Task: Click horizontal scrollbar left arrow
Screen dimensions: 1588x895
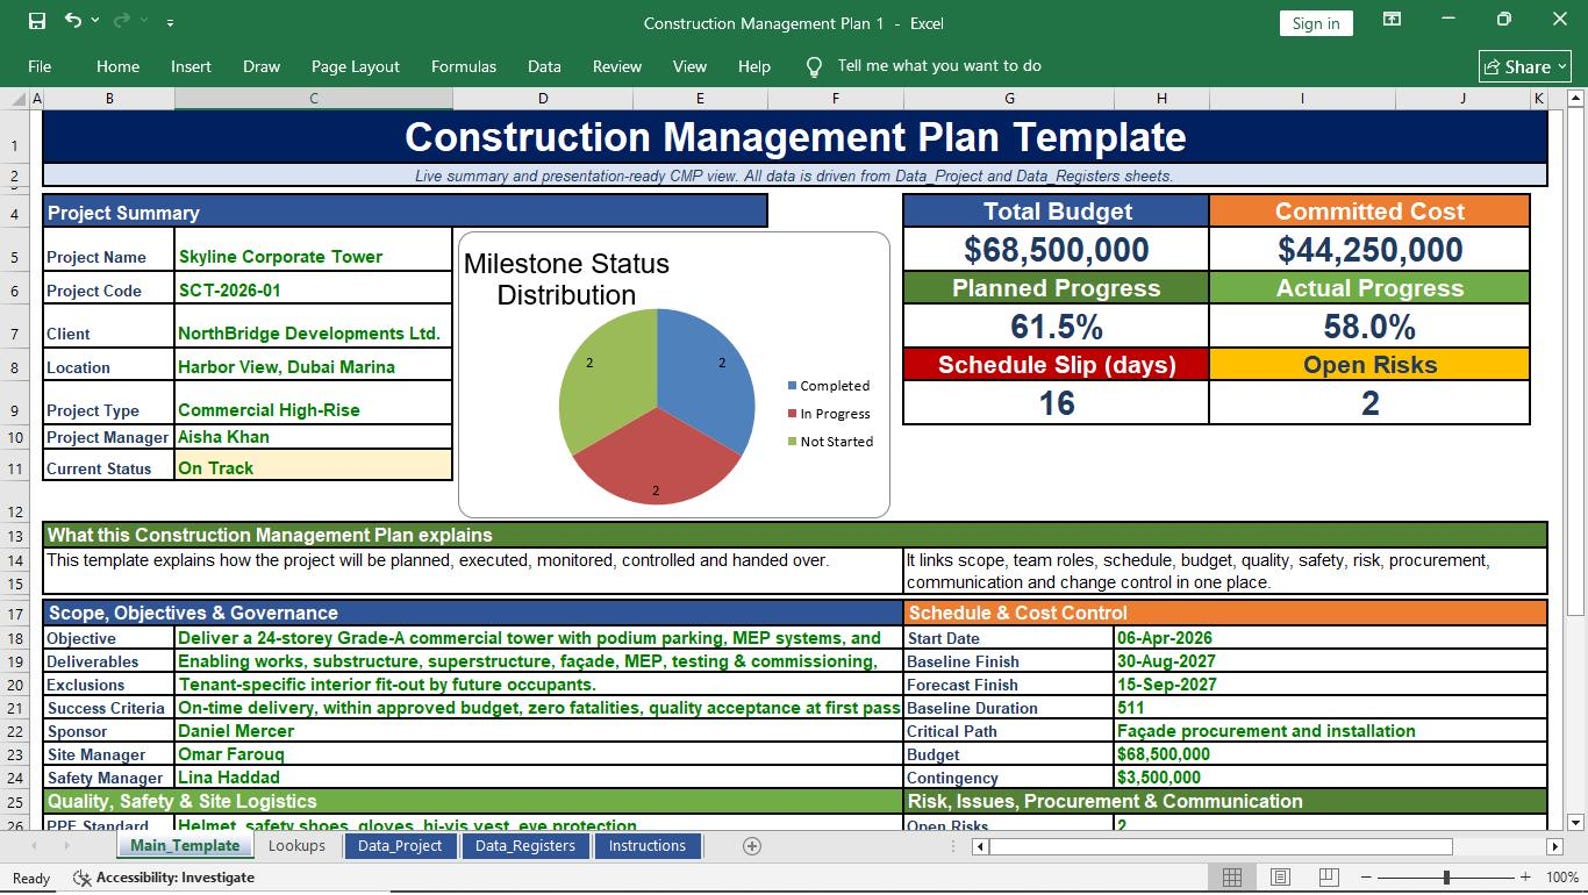Action: click(981, 847)
